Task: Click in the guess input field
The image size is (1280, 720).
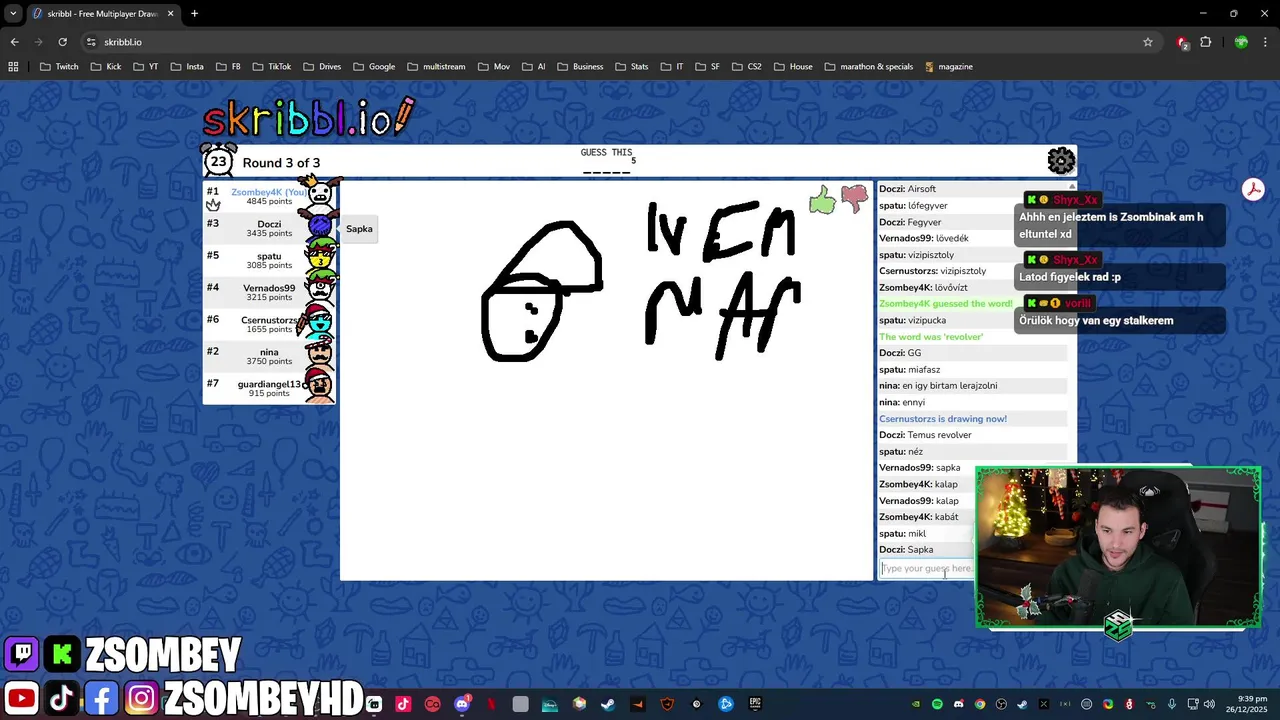Action: pos(926,568)
